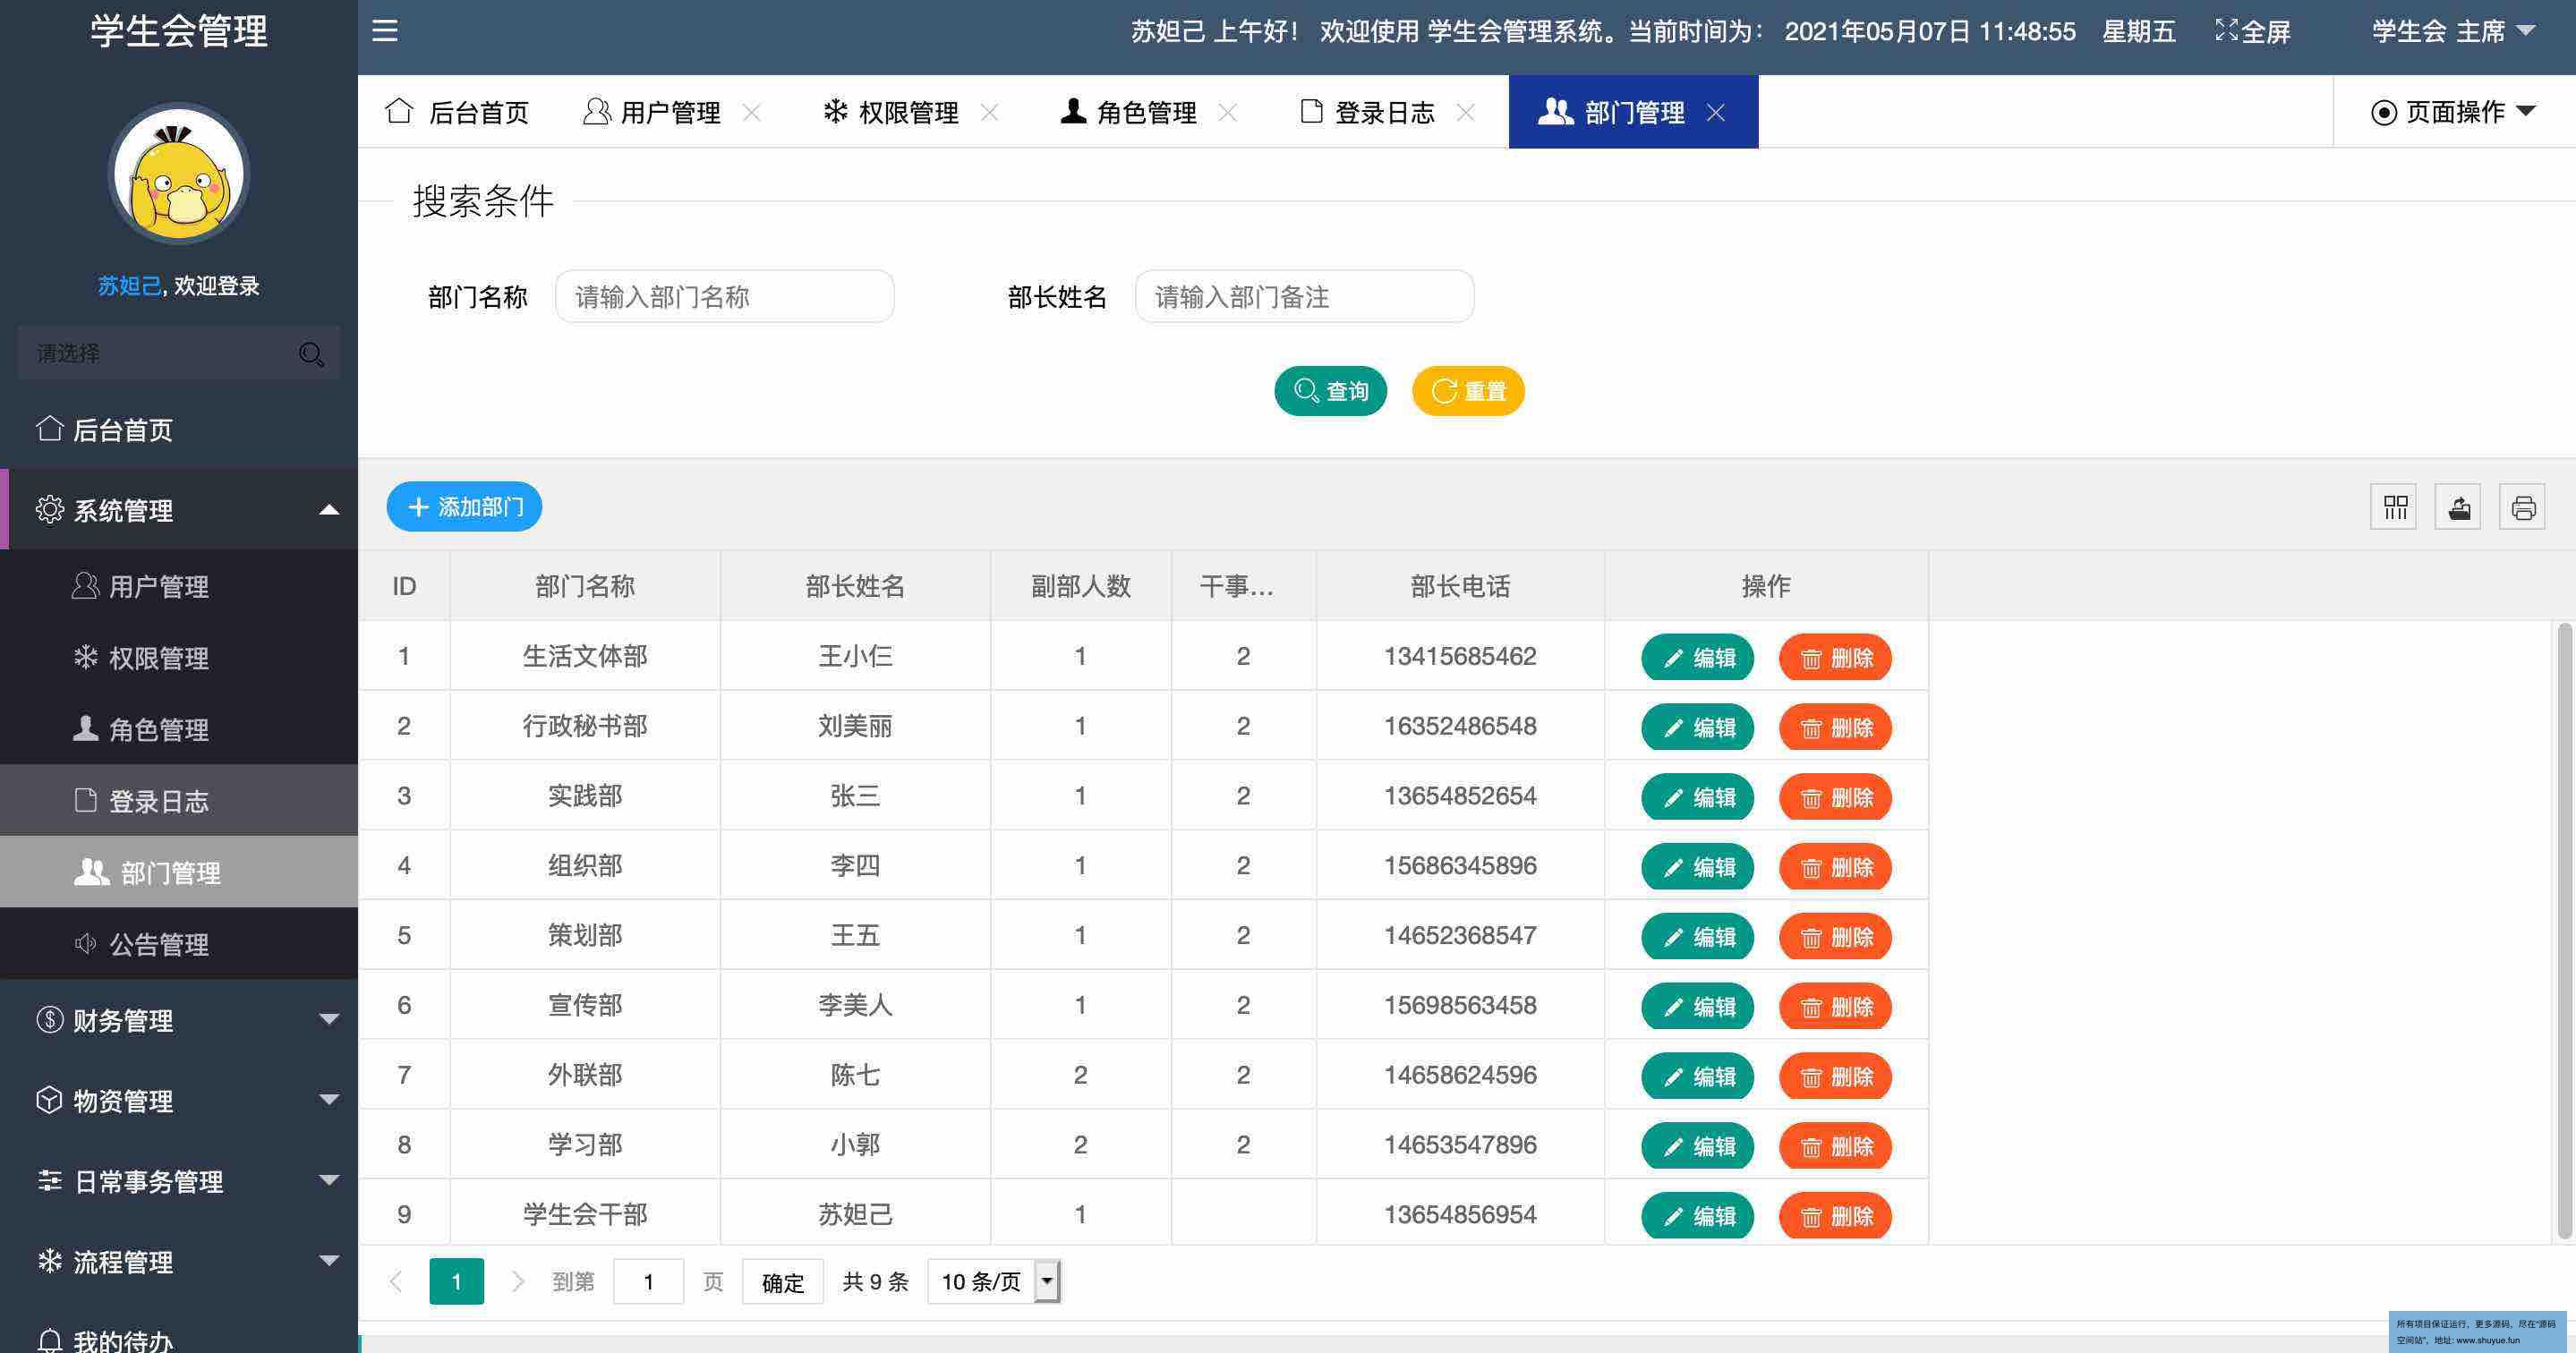This screenshot has width=2576, height=1353.
Task: Click the sidebar search magnifier icon
Action: pos(311,354)
